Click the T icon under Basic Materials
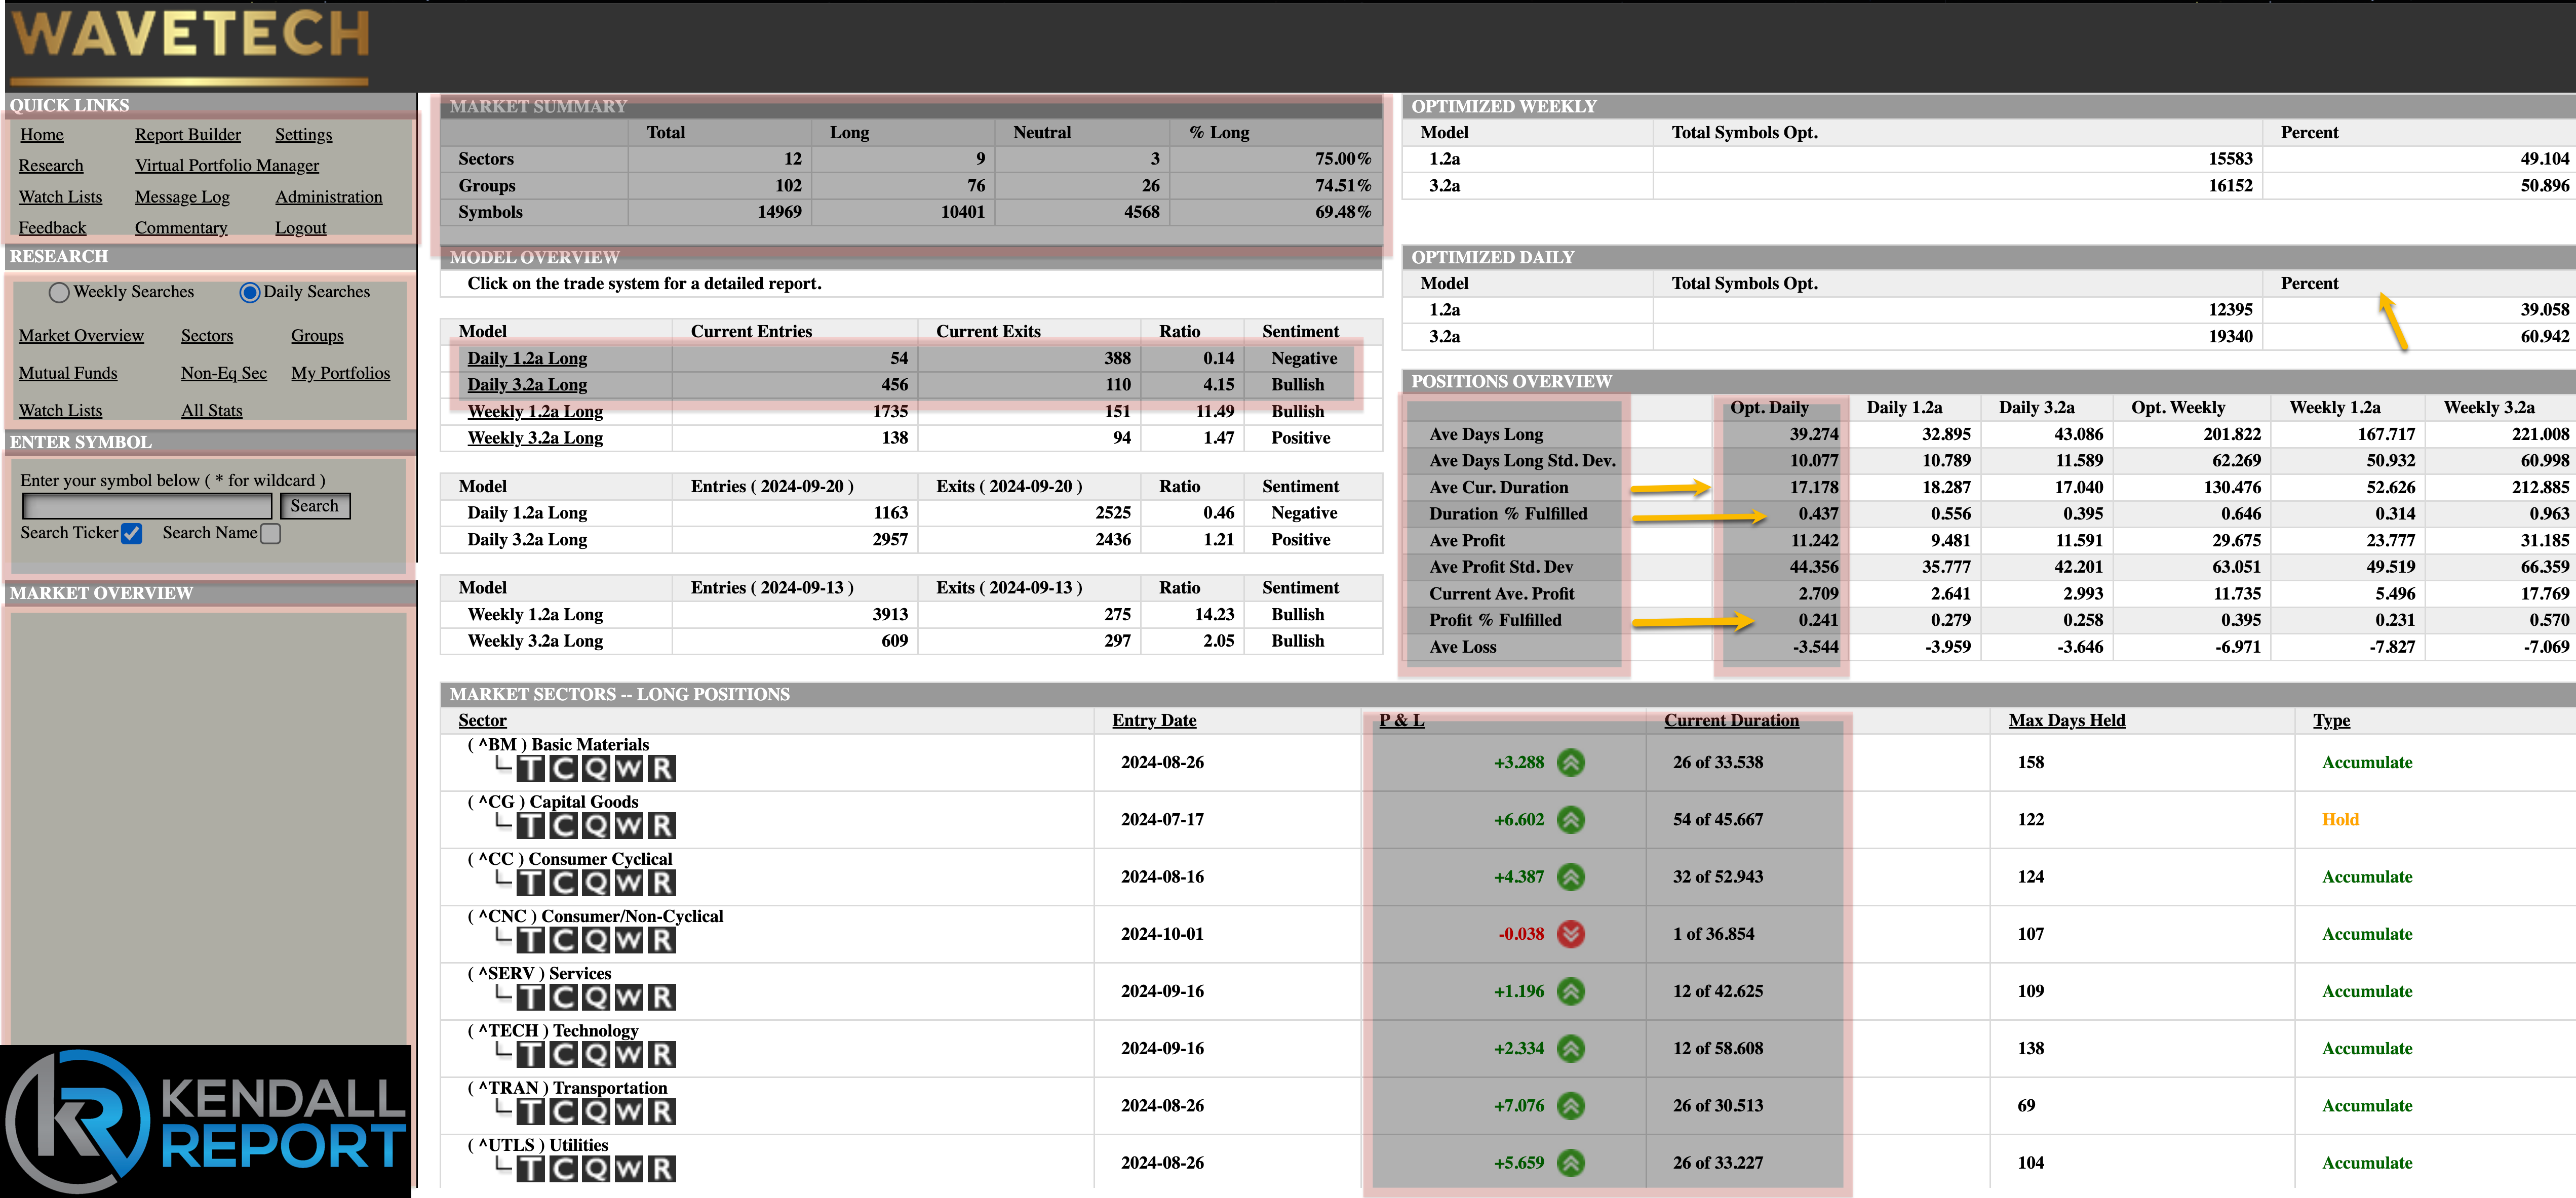2576x1198 pixels. (531, 768)
